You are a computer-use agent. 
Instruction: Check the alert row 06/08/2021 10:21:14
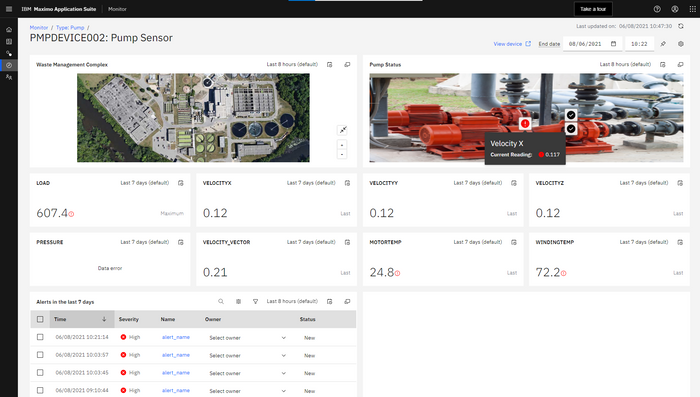(40, 337)
